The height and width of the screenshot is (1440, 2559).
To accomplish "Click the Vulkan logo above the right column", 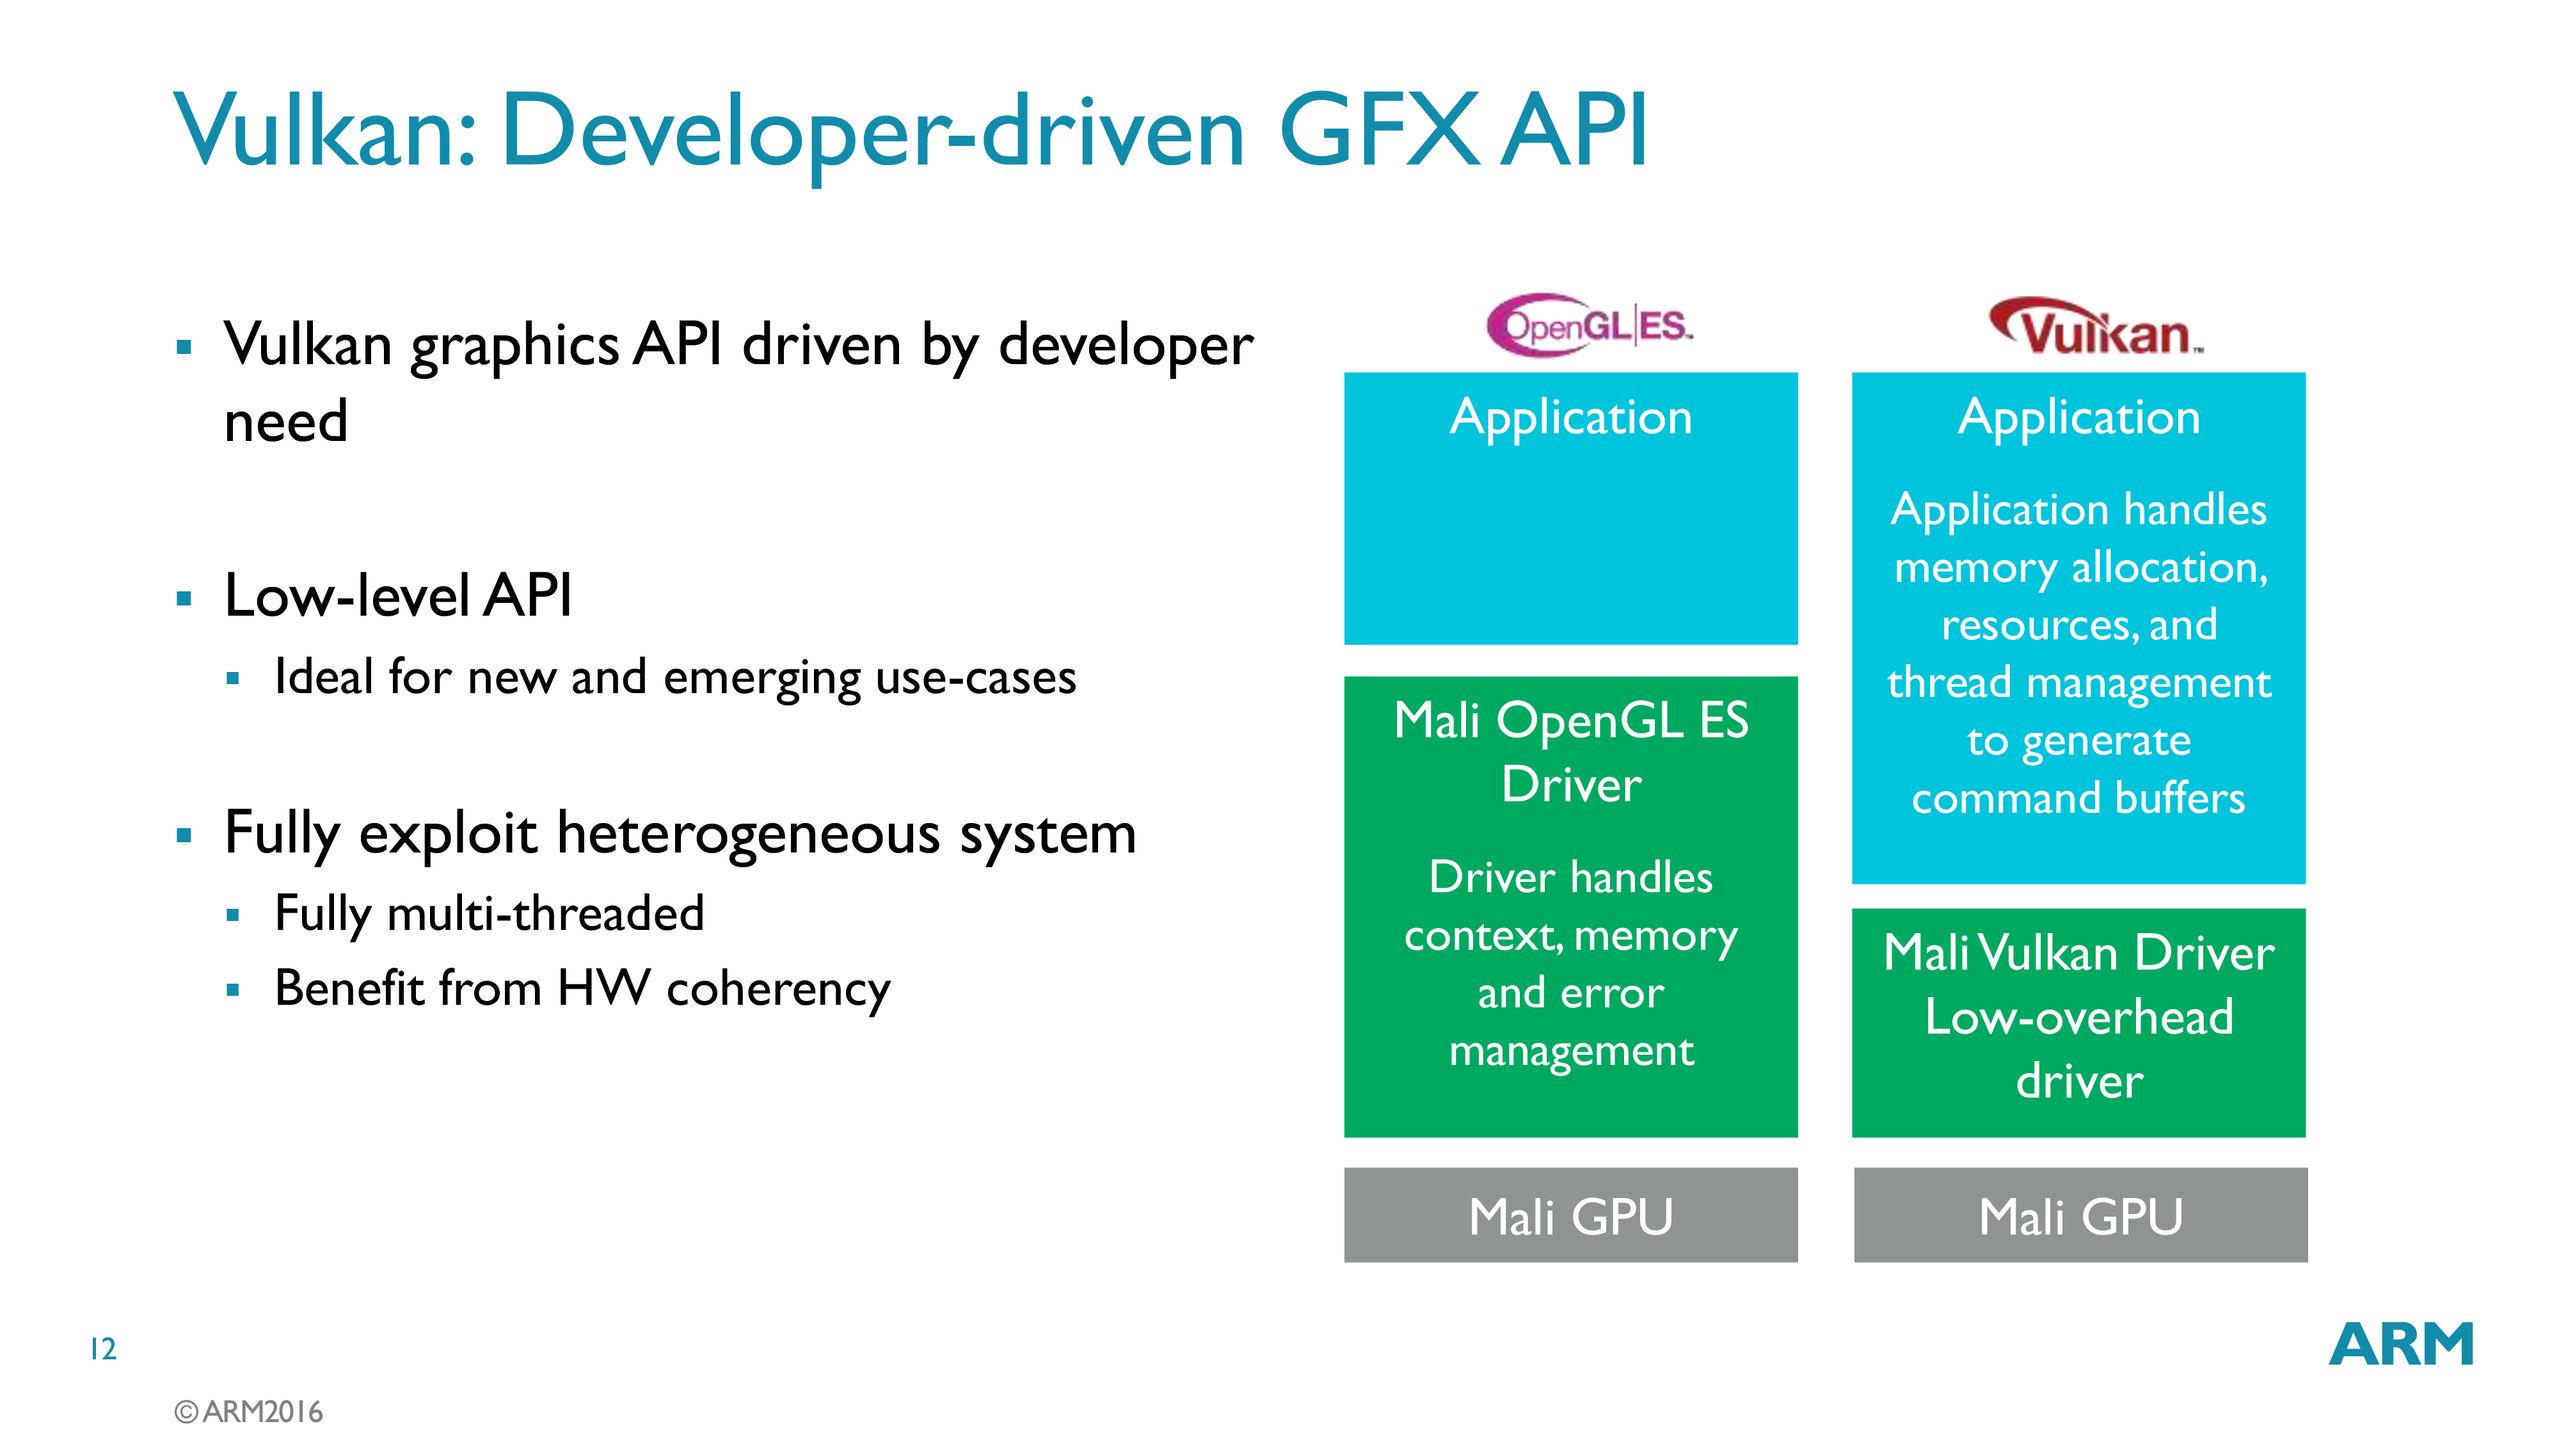I will point(2096,327).
